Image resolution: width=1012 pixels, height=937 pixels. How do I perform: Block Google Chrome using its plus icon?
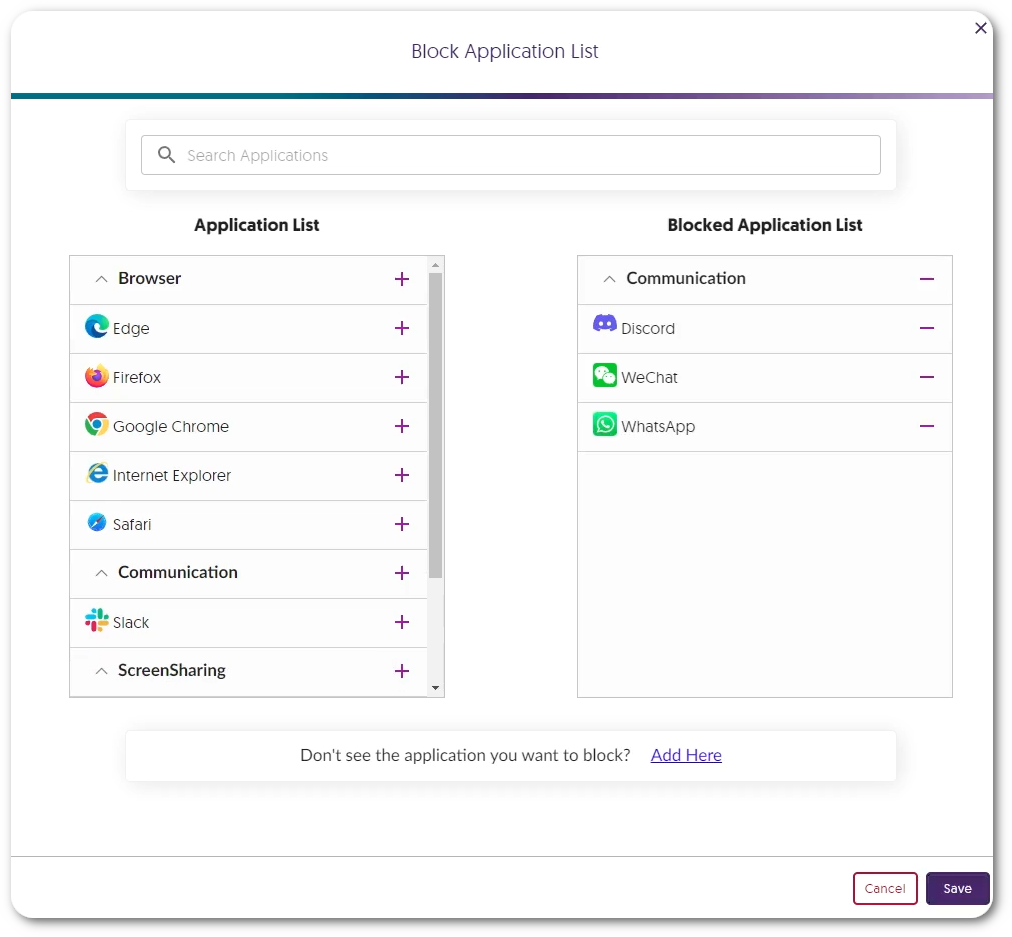click(402, 426)
